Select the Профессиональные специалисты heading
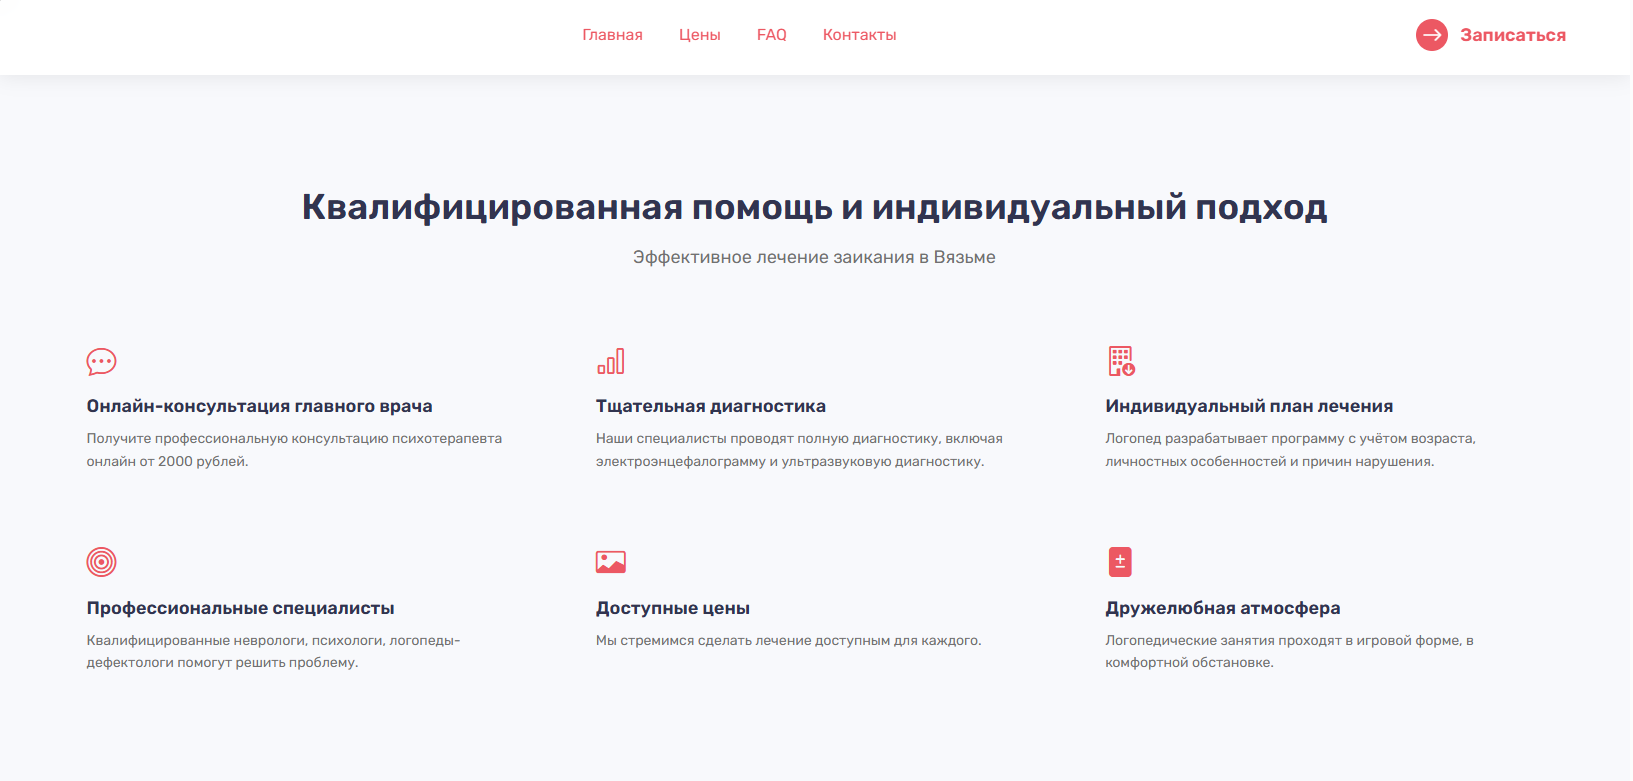This screenshot has height=781, width=1633. point(240,608)
